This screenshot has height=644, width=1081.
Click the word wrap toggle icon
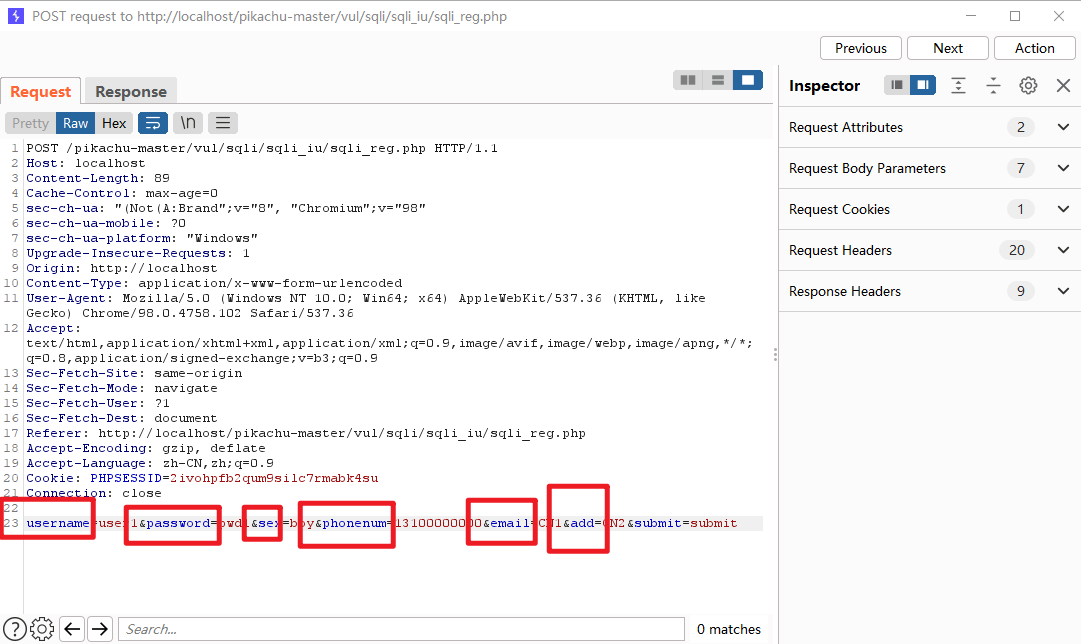tap(153, 123)
